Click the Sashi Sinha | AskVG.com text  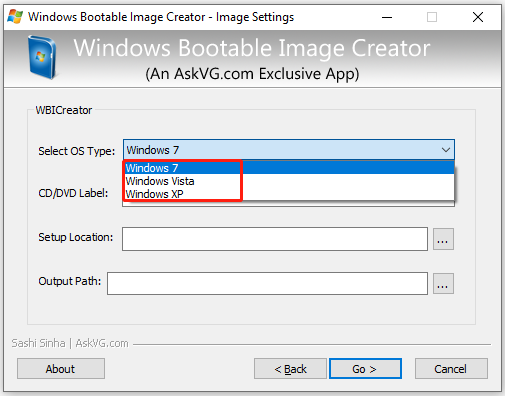70,343
